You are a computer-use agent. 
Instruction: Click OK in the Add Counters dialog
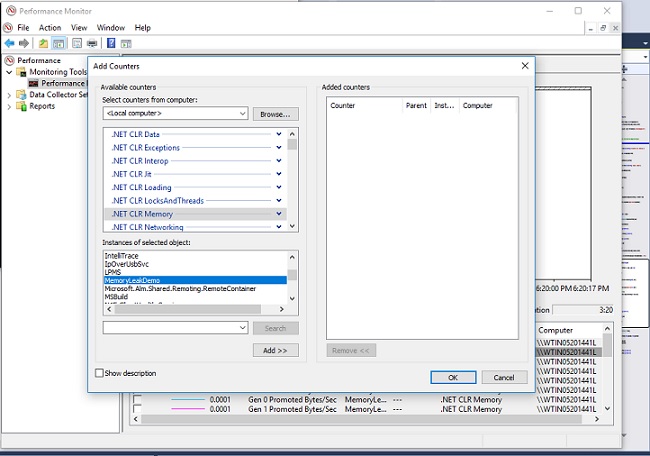453,377
